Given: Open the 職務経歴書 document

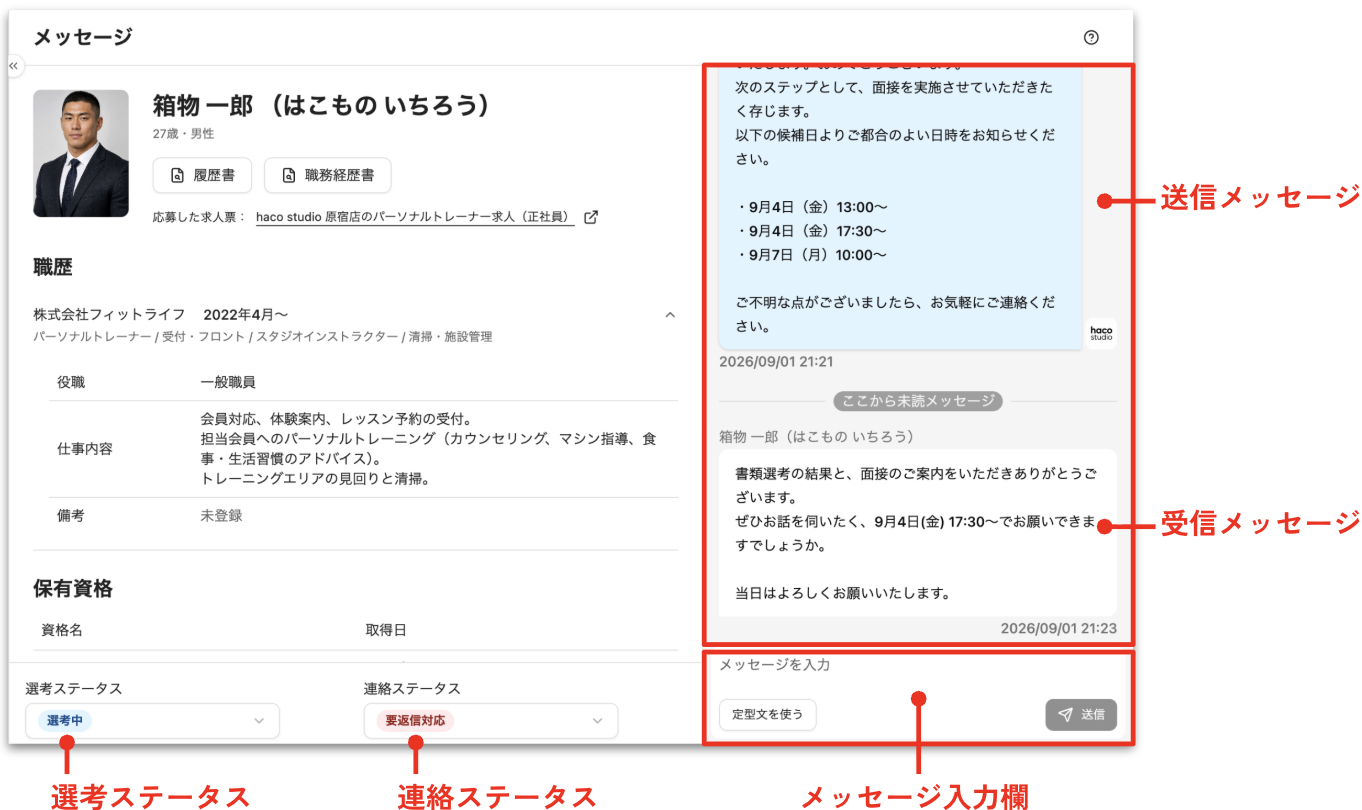Looking at the screenshot, I should [x=327, y=175].
